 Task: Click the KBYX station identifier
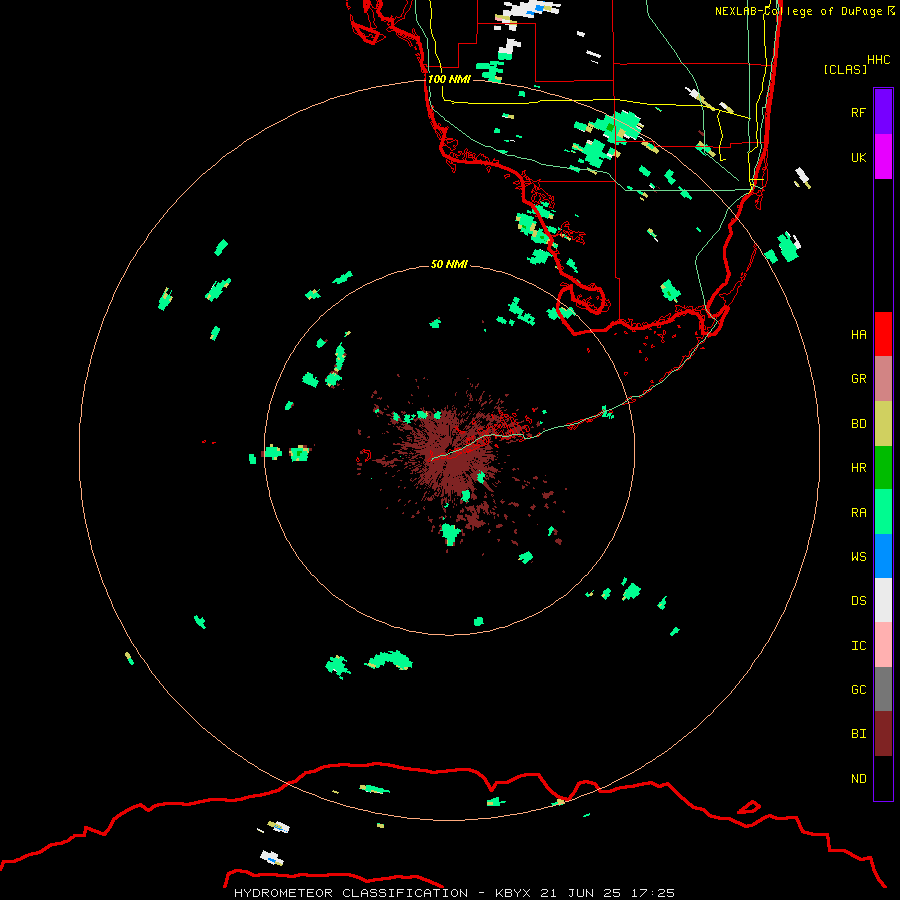(513, 893)
